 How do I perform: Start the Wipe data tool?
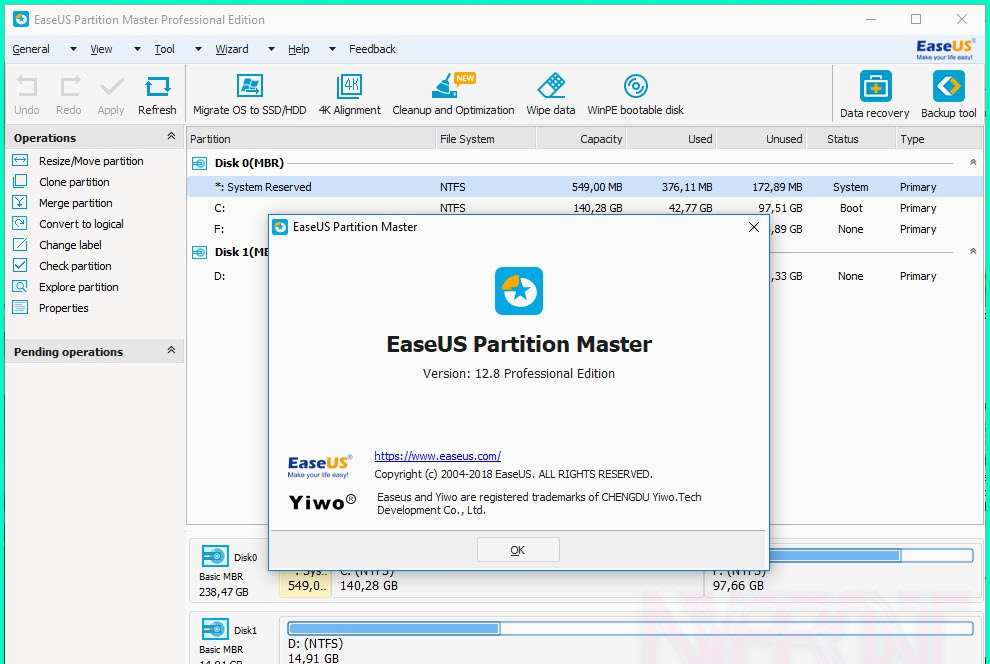[x=551, y=95]
